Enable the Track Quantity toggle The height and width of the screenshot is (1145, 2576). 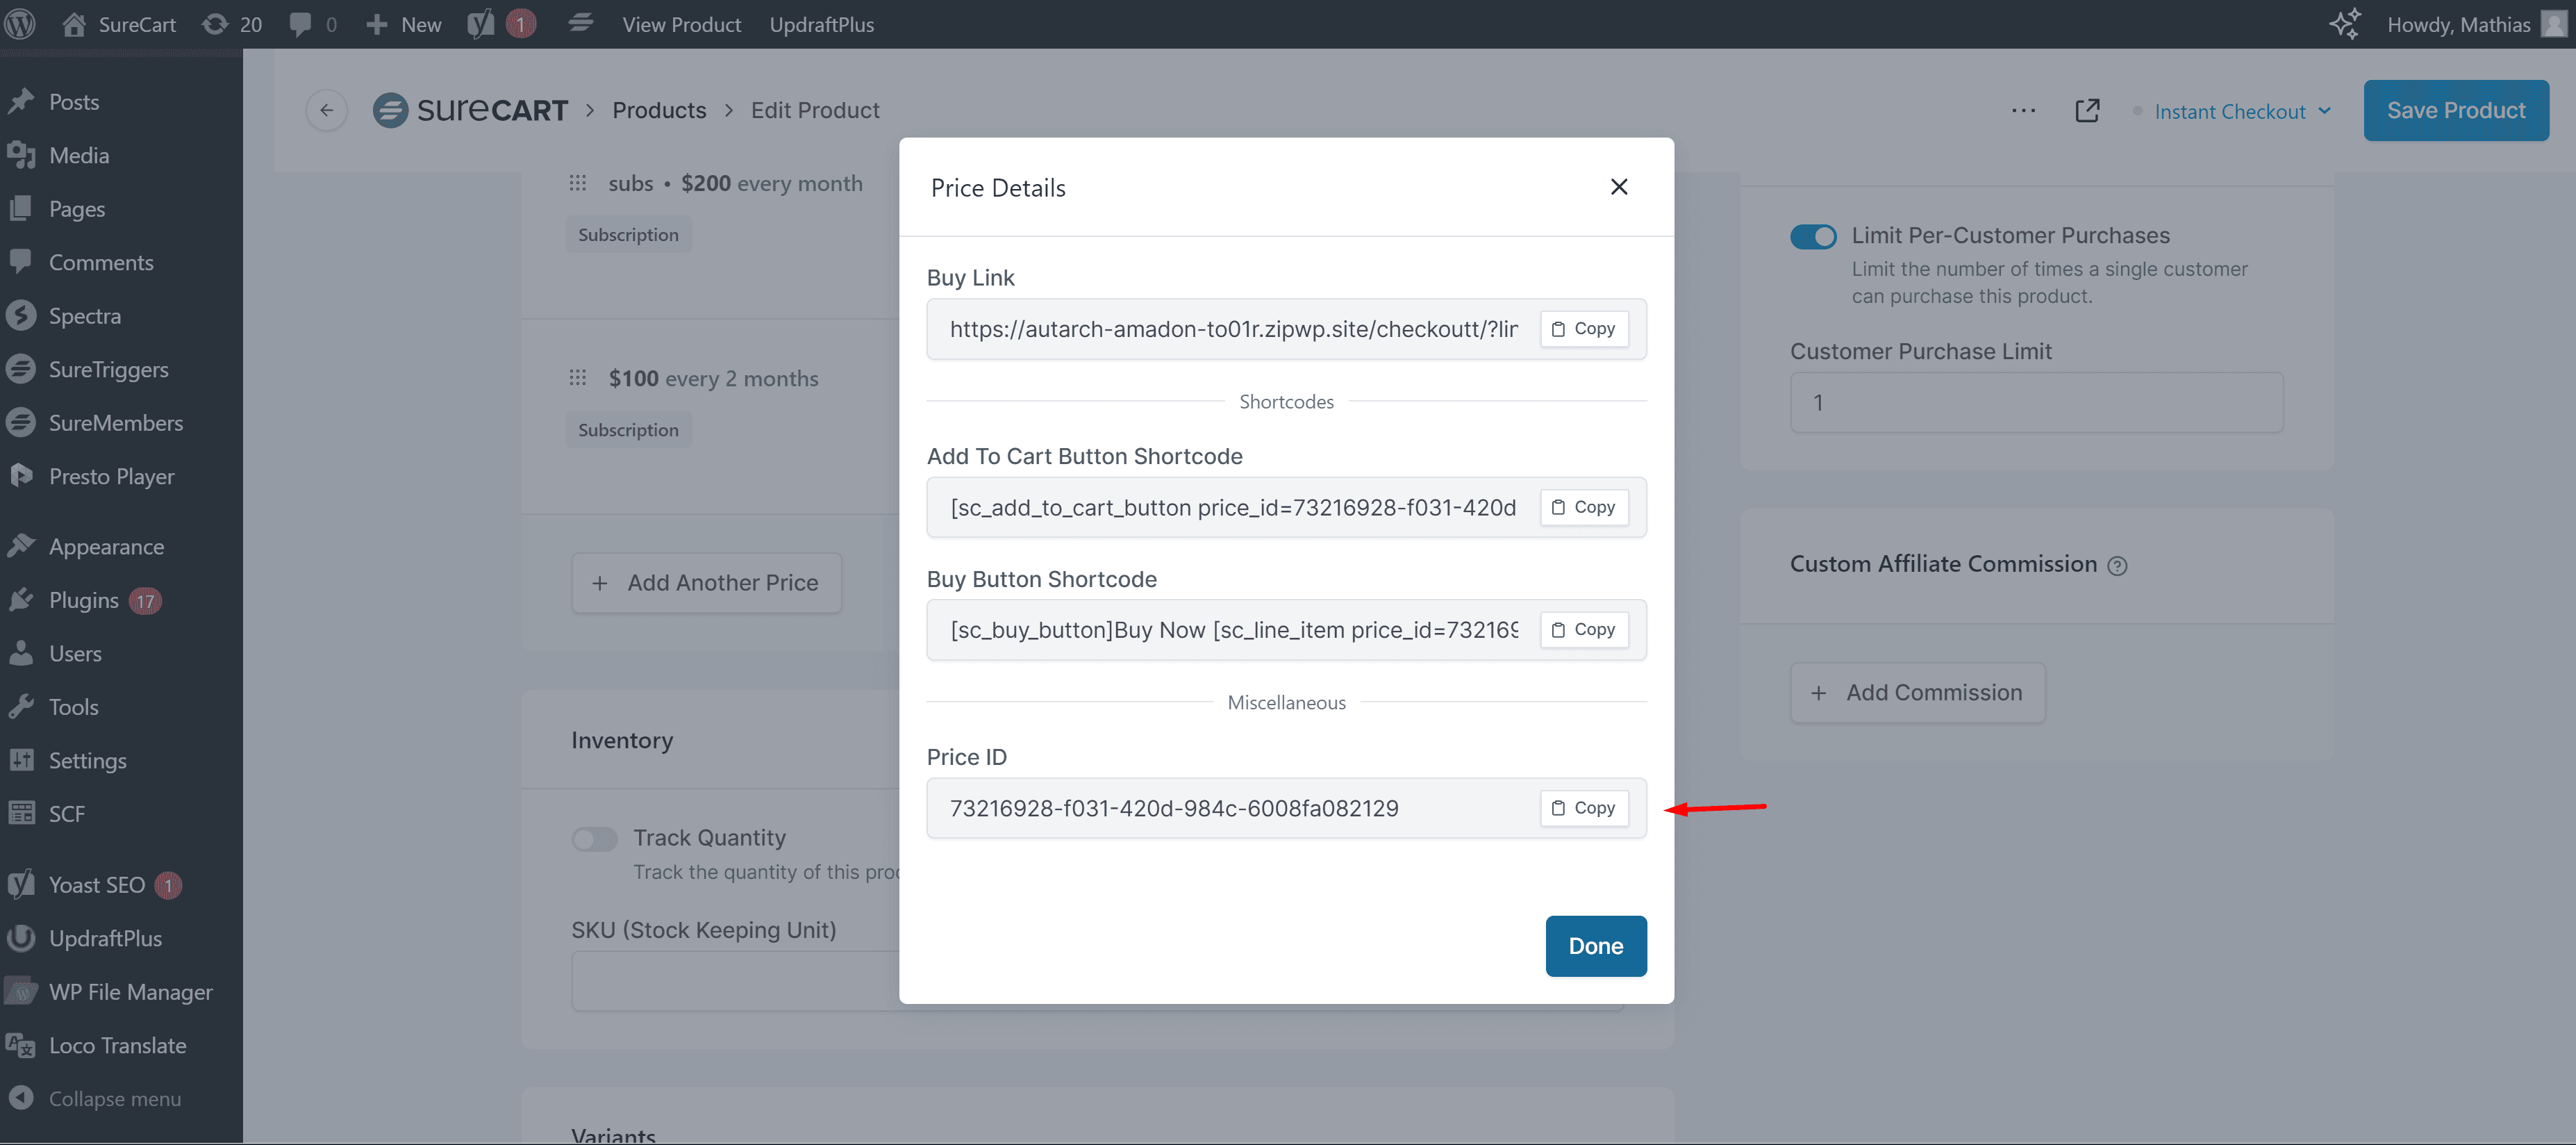pos(594,838)
